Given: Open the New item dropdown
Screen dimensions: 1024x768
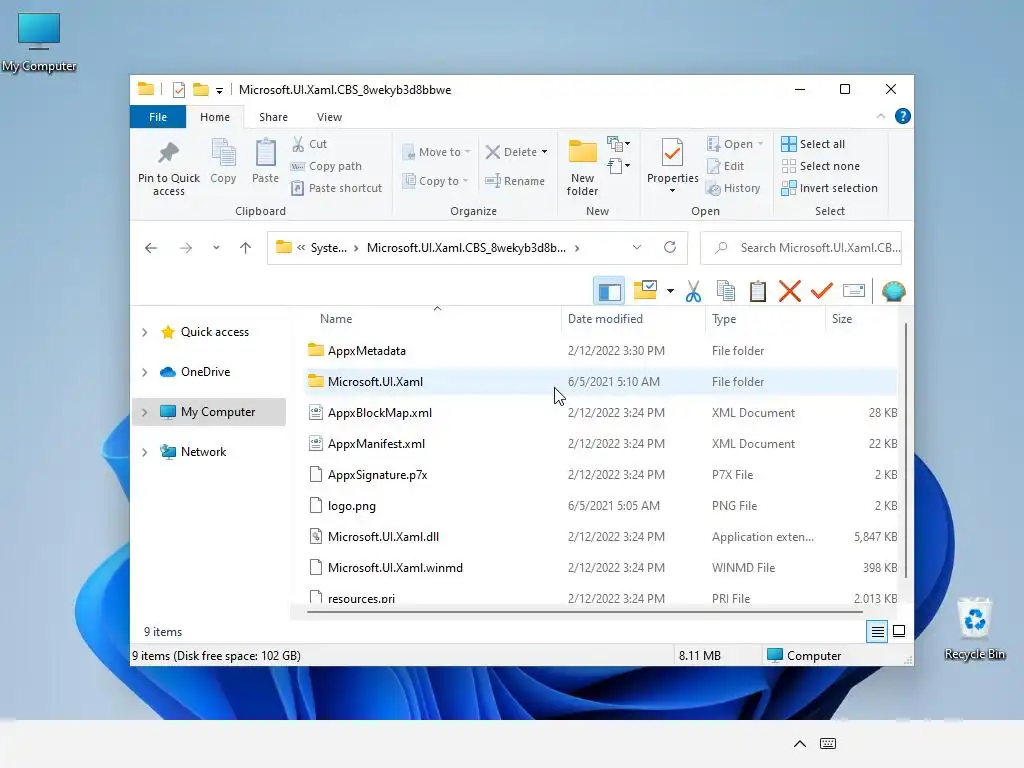Looking at the screenshot, I should (x=618, y=144).
